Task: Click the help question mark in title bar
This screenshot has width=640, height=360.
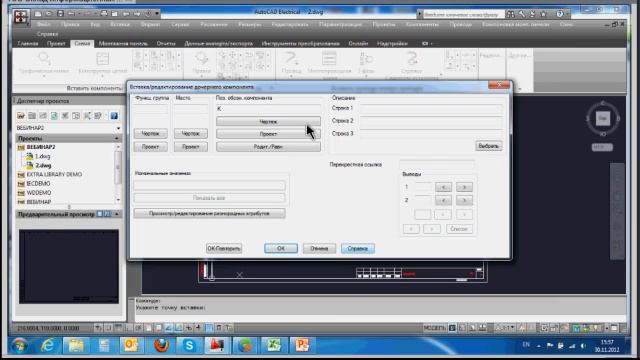Action: (560, 14)
